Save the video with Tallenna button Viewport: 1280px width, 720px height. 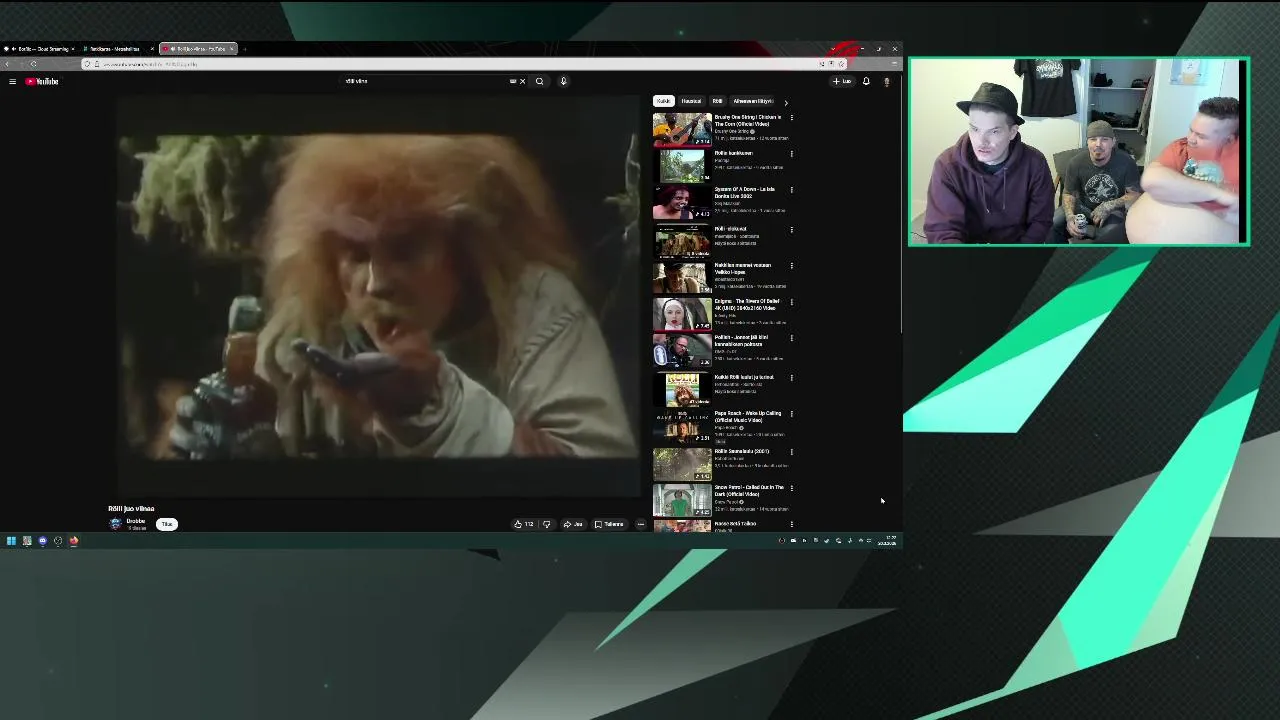[609, 524]
